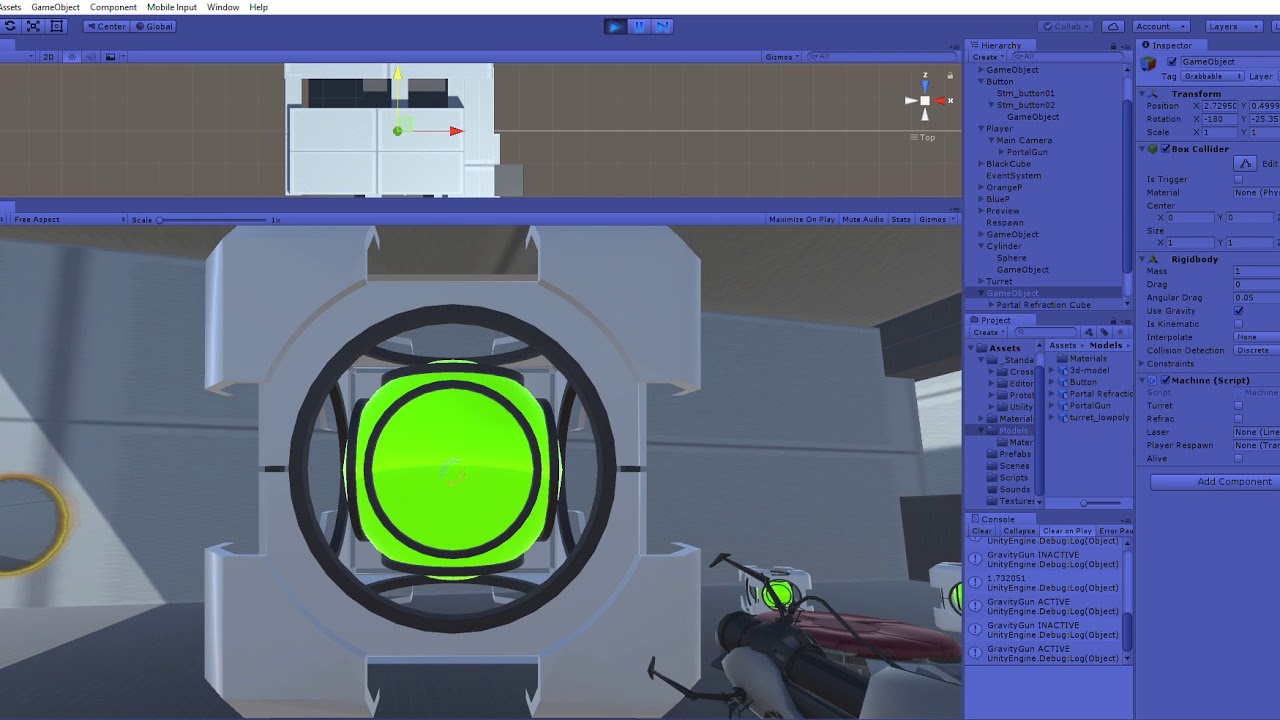This screenshot has width=1280, height=720.
Task: Click search by label icon in Project
Action: click(x=1104, y=332)
